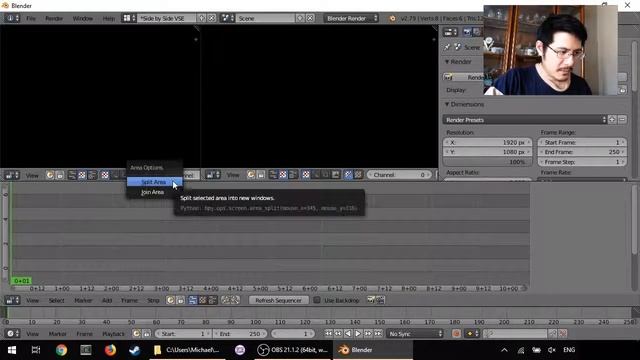This screenshot has height=360, width=640.
Task: Open the Help menu
Action: tap(109, 18)
